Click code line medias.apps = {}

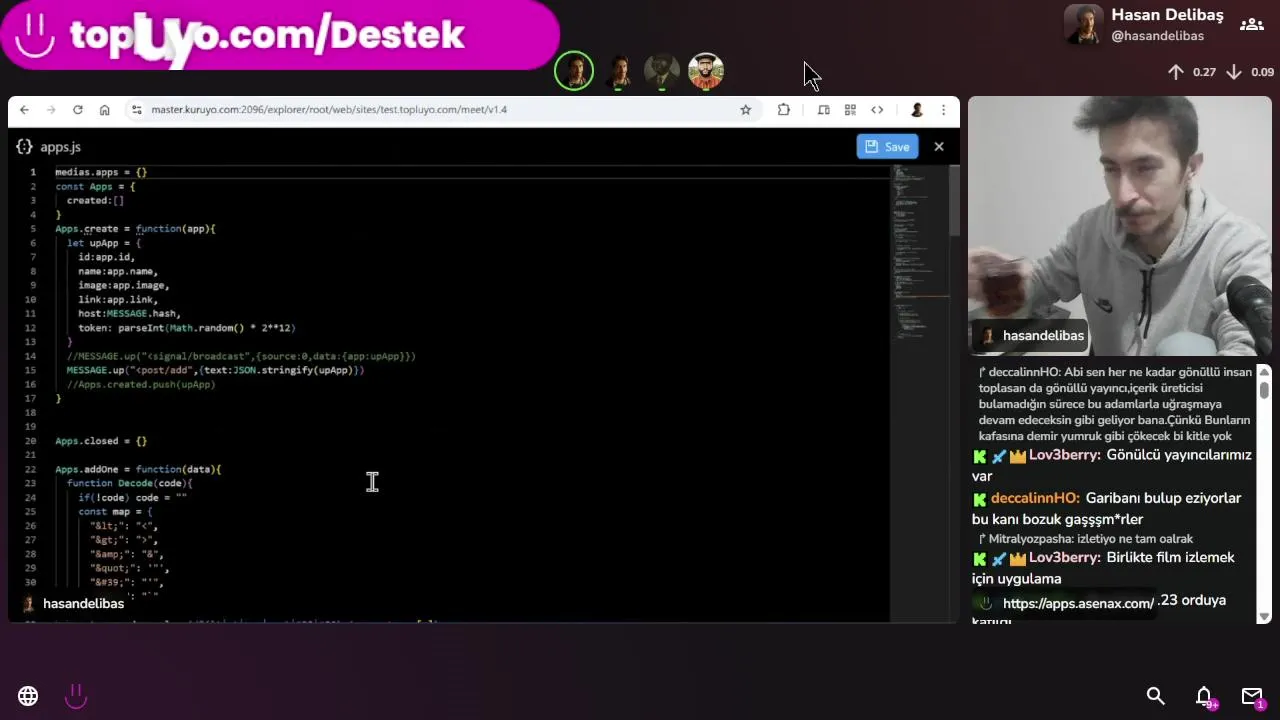(101, 172)
